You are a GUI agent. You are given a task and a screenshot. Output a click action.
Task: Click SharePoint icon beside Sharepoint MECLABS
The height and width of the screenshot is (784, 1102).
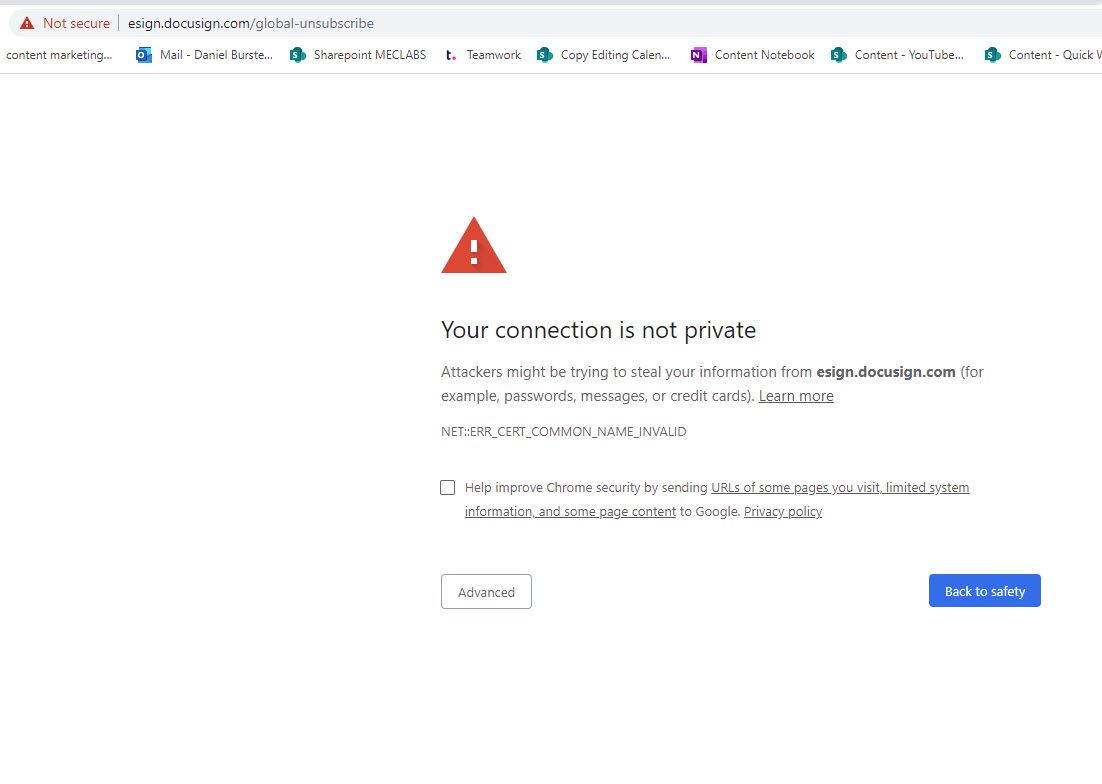(x=298, y=55)
